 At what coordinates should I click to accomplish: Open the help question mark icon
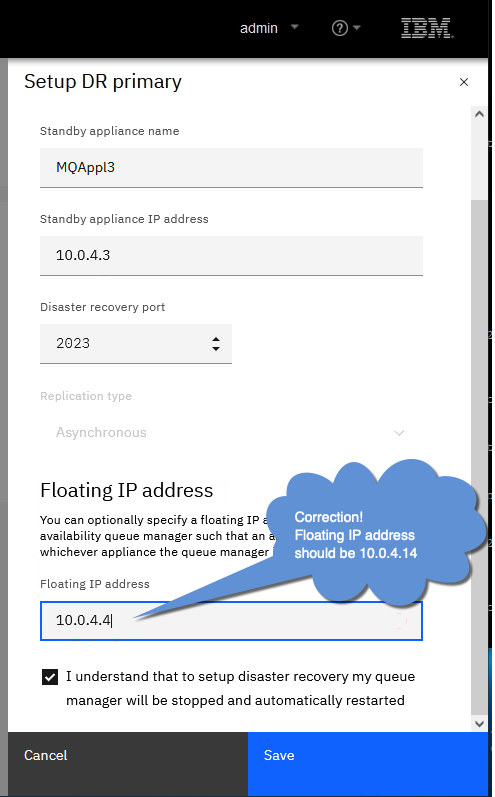[339, 28]
